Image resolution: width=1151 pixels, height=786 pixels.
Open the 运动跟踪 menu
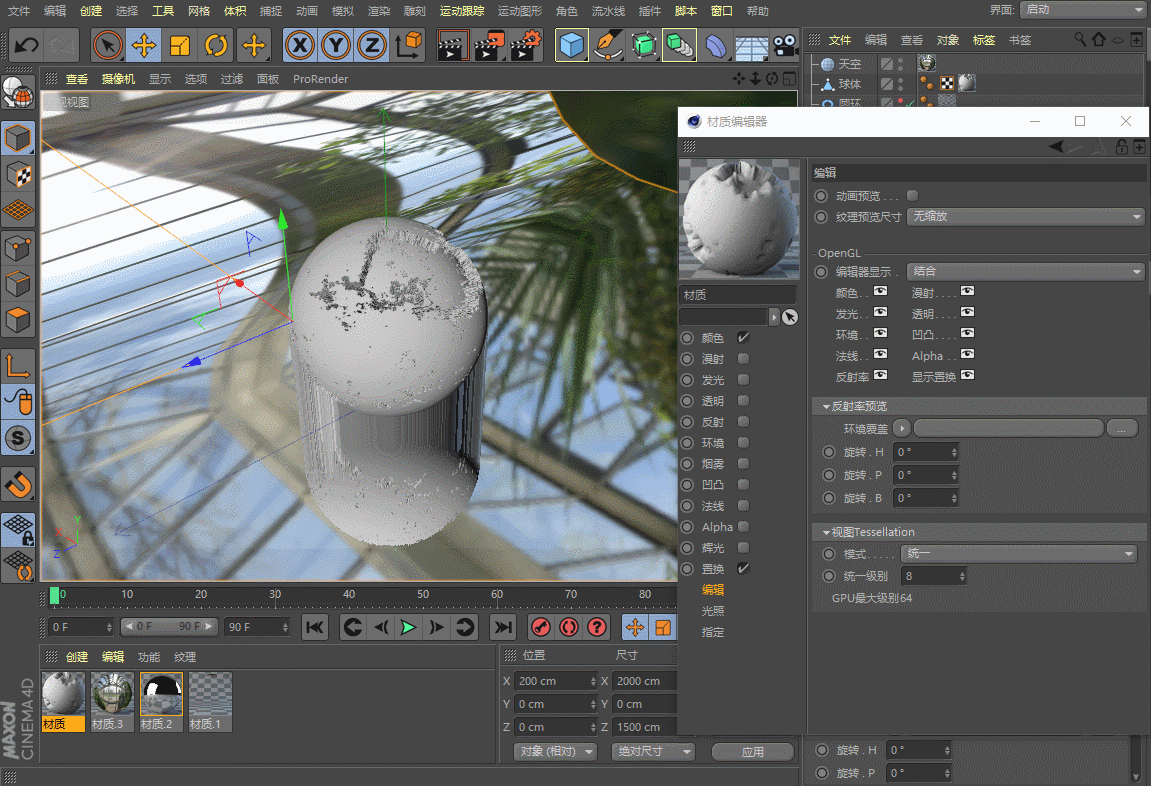461,11
